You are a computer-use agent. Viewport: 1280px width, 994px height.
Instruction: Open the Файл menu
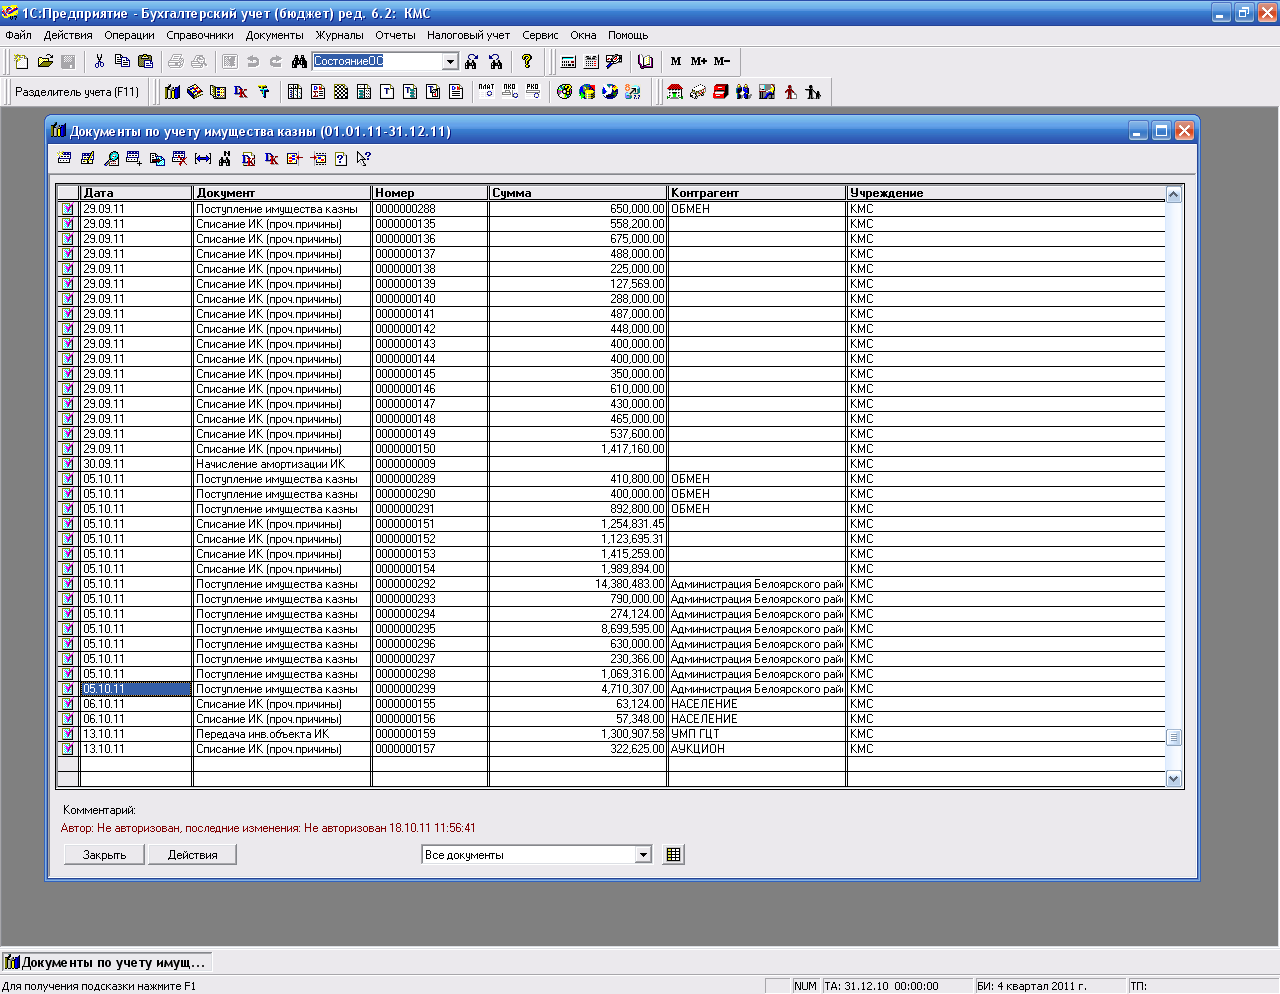pos(18,35)
